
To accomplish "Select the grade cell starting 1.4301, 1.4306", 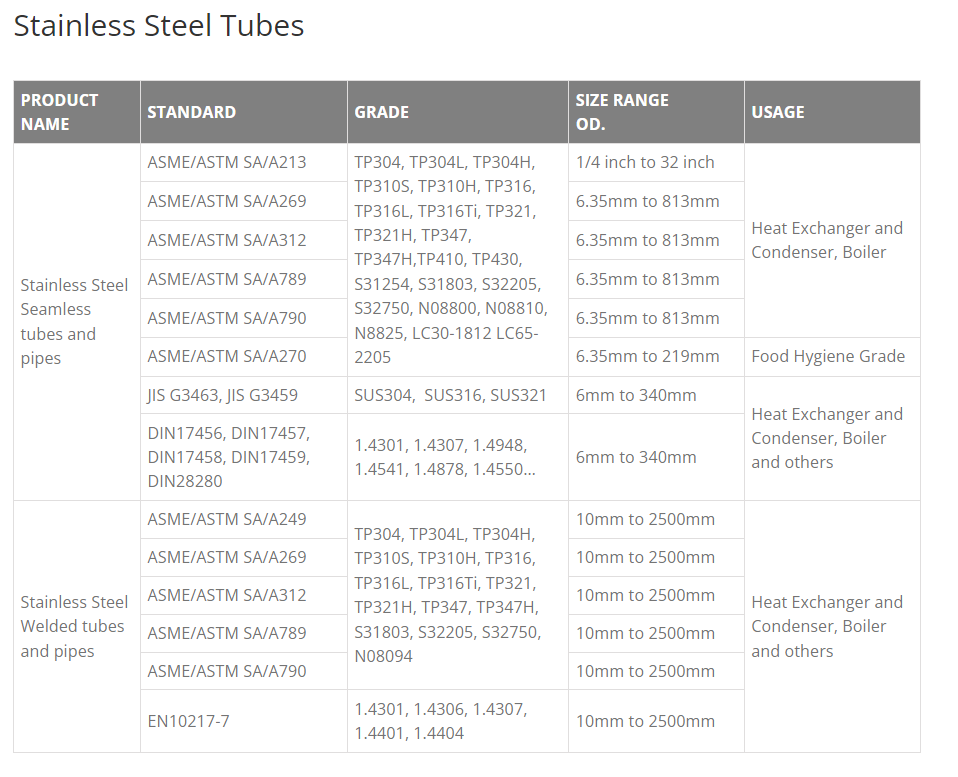I will (440, 721).
